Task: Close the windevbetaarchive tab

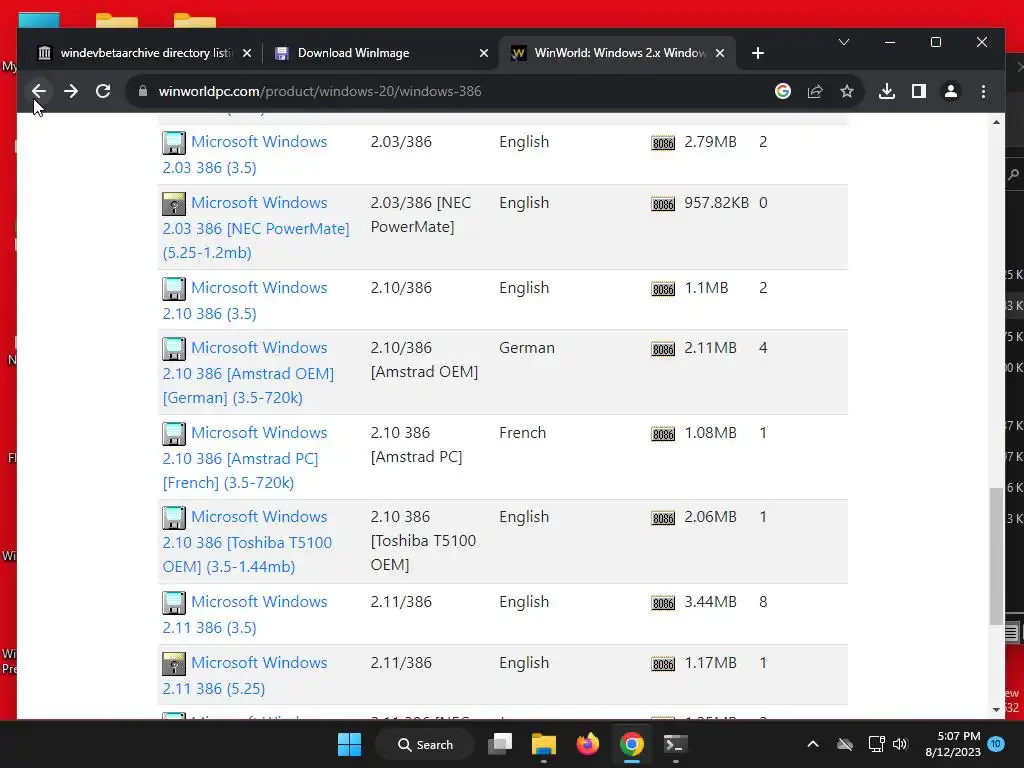Action: (247, 53)
